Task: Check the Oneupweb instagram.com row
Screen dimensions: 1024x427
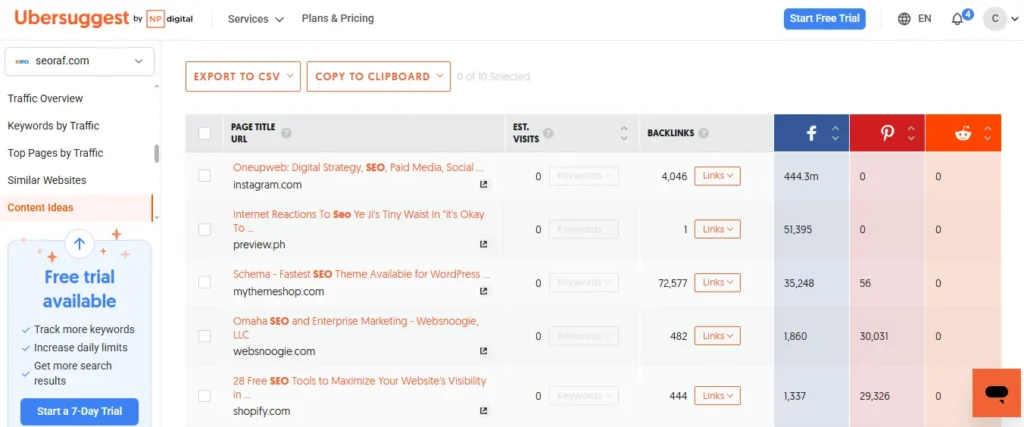Action: click(x=204, y=176)
